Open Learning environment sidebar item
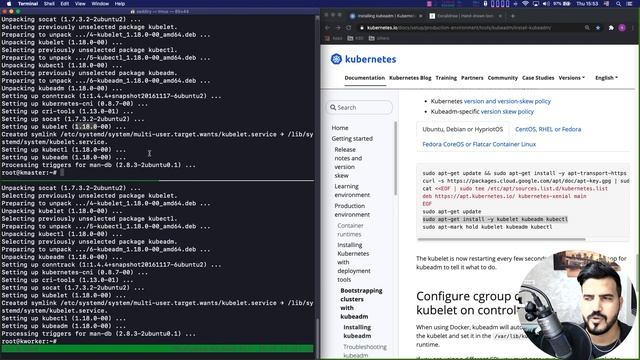This screenshot has width=640, height=360. [352, 191]
